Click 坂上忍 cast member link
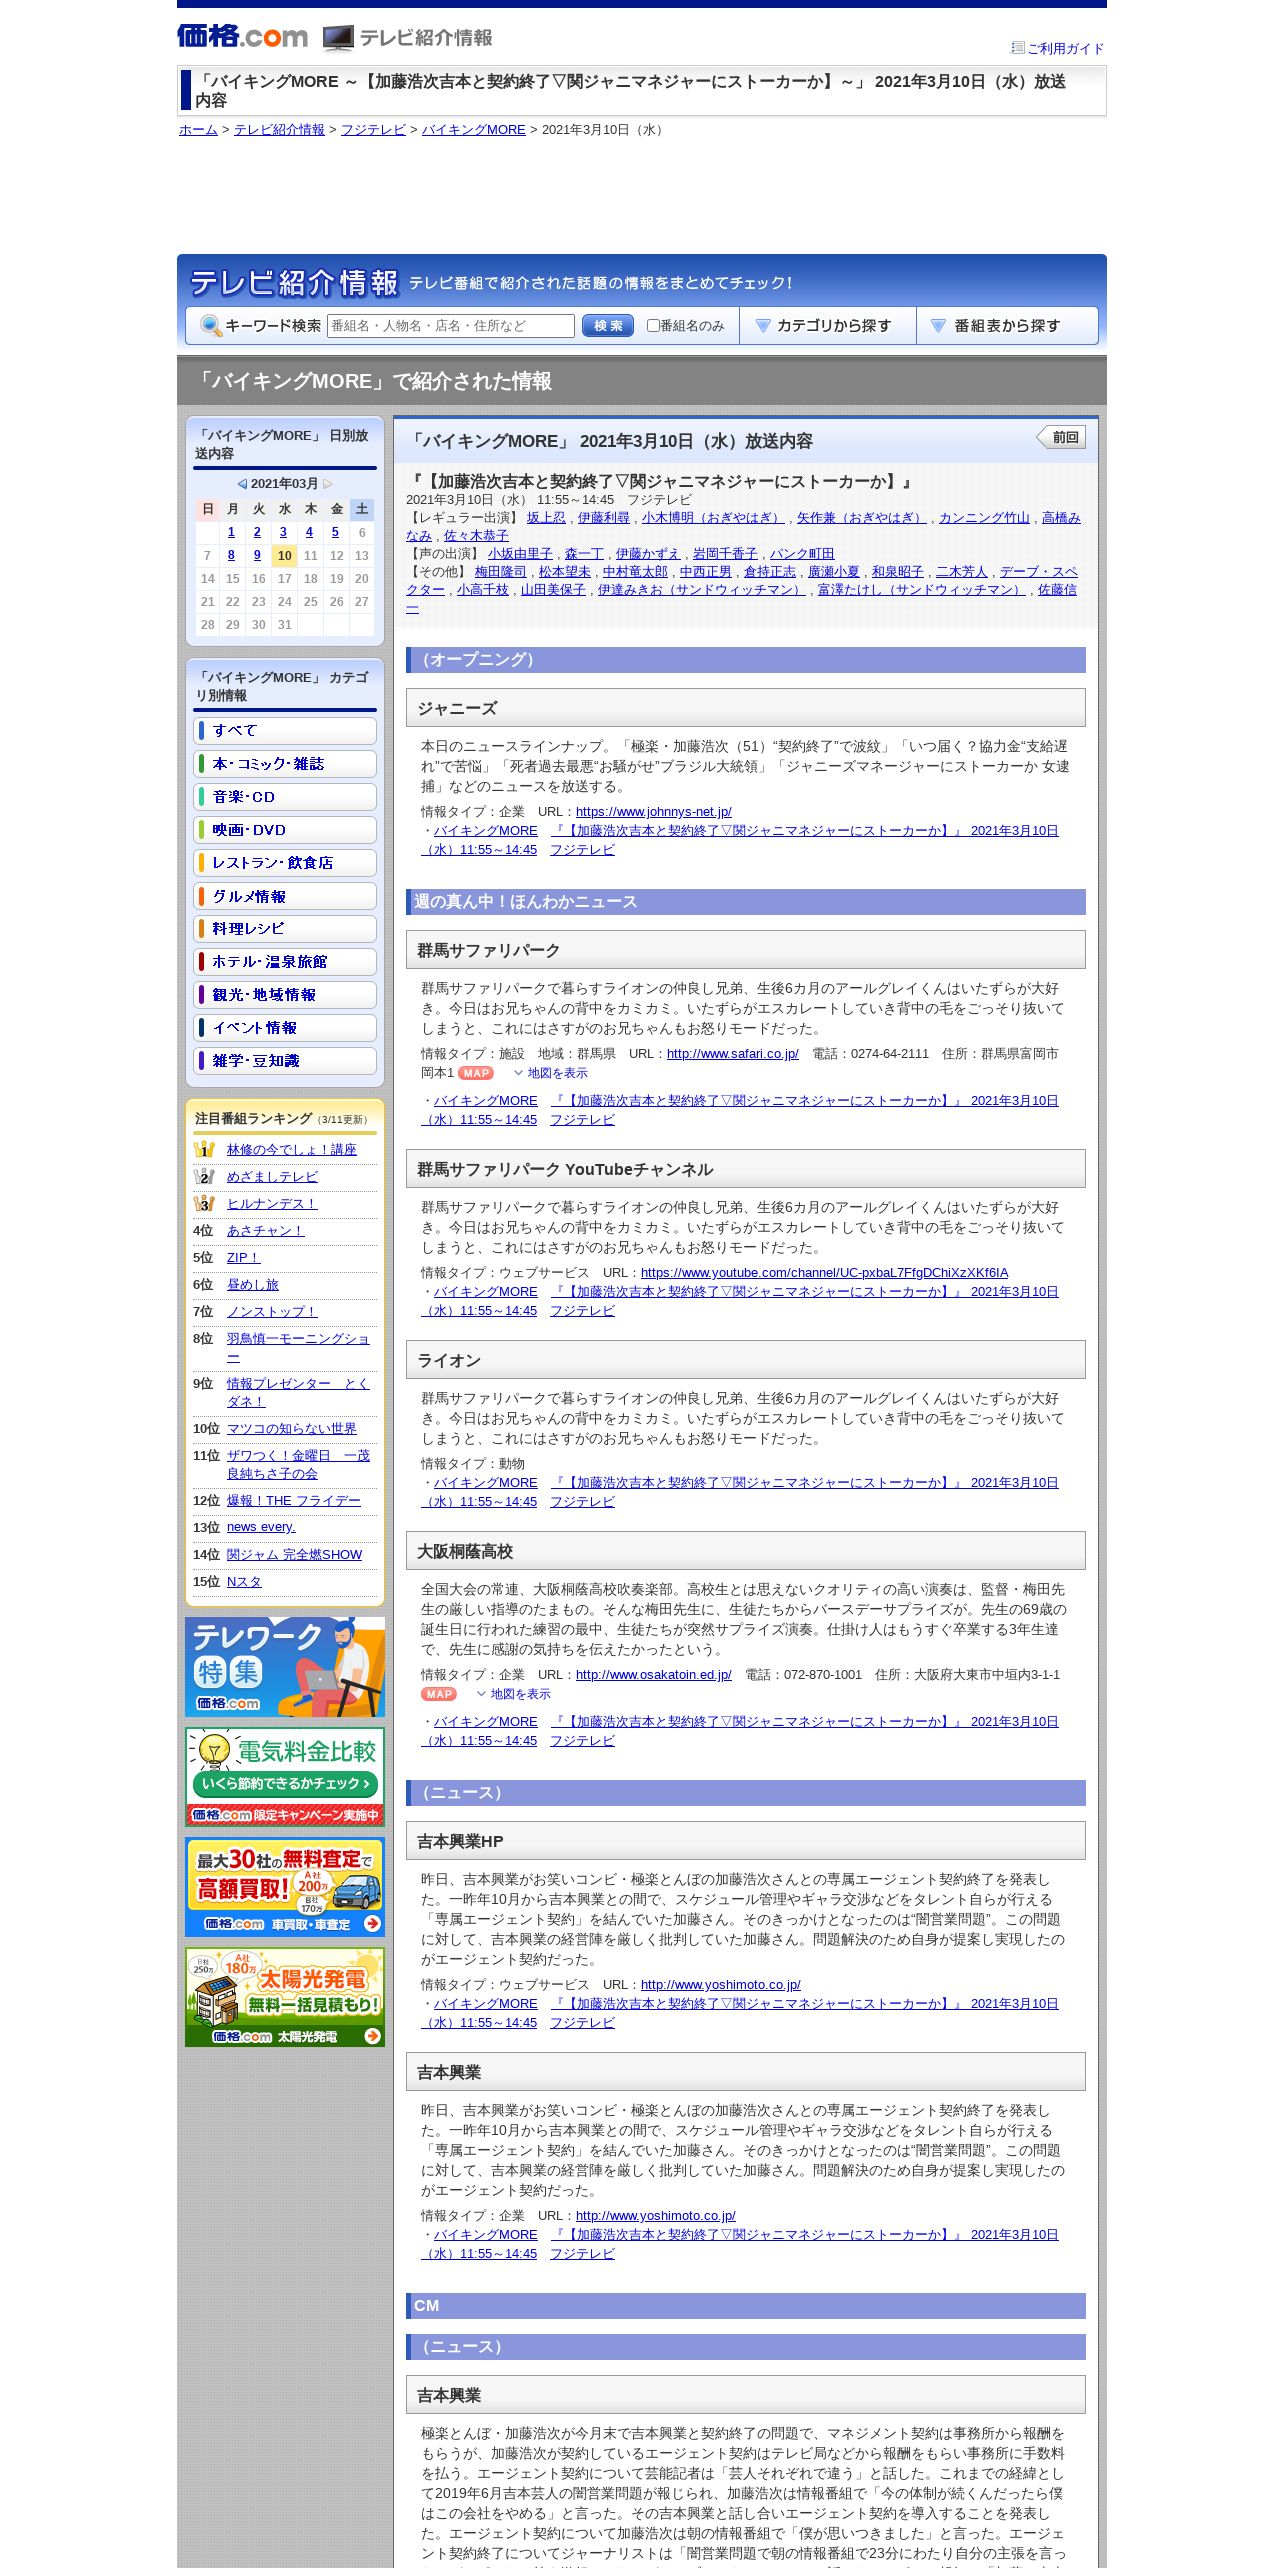 (x=546, y=518)
